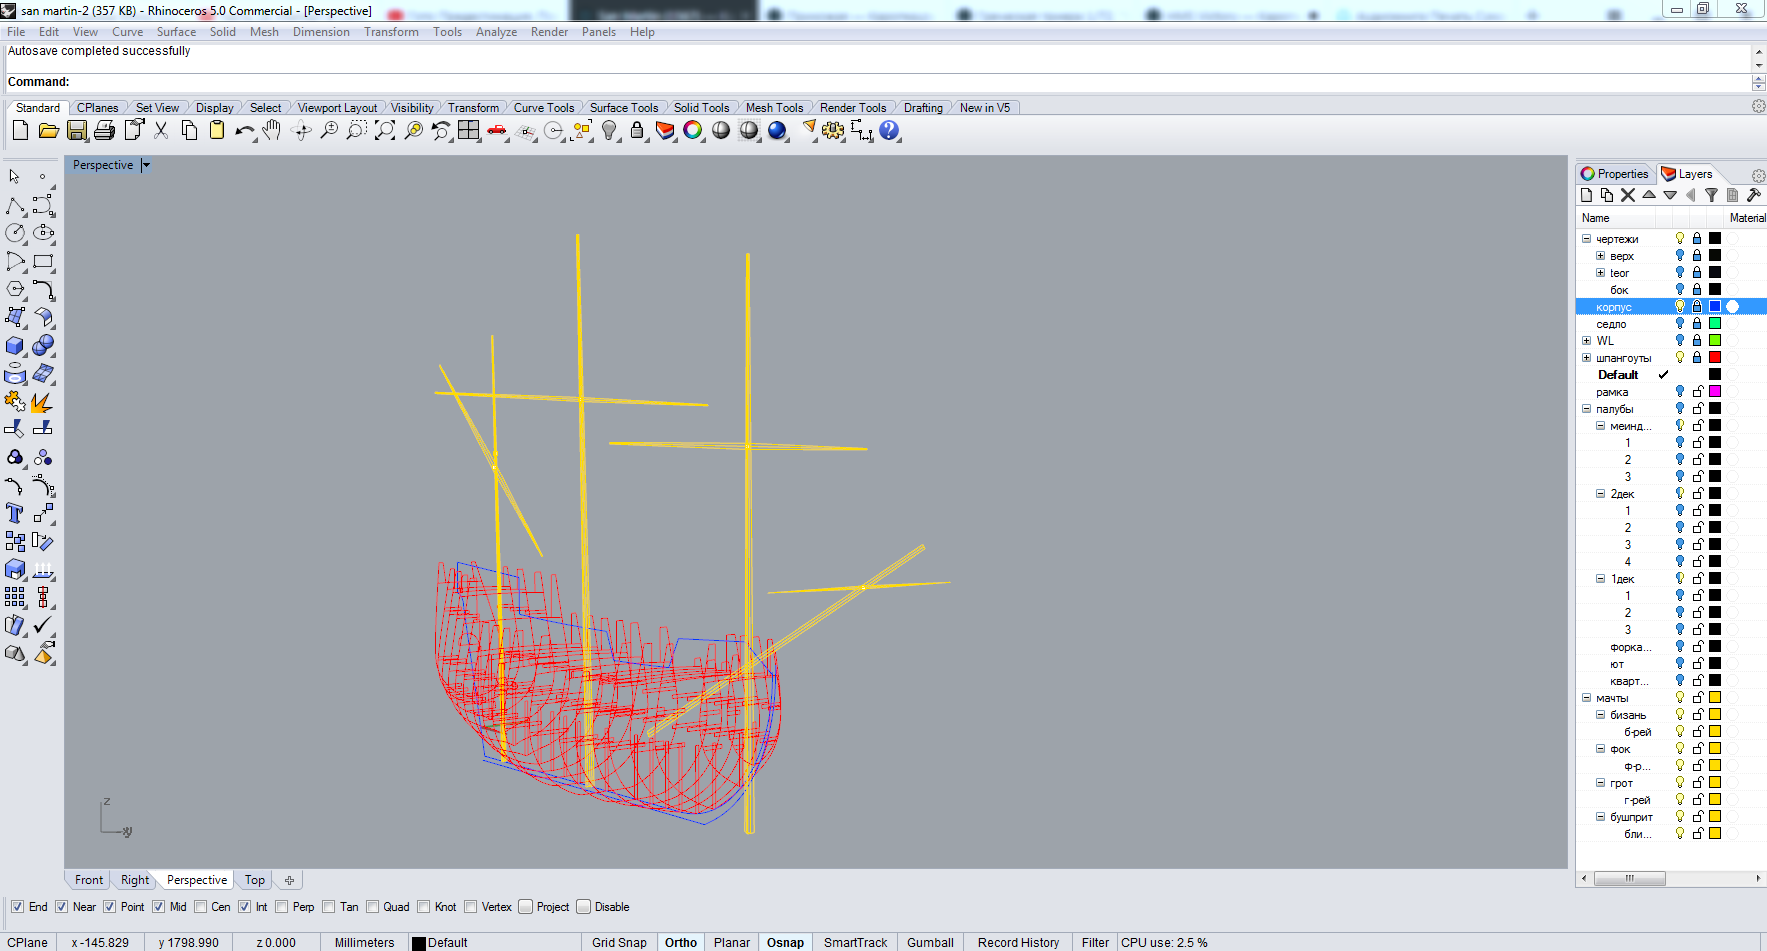Image resolution: width=1767 pixels, height=951 pixels.
Task: Click the Delete layer X icon
Action: [1628, 196]
